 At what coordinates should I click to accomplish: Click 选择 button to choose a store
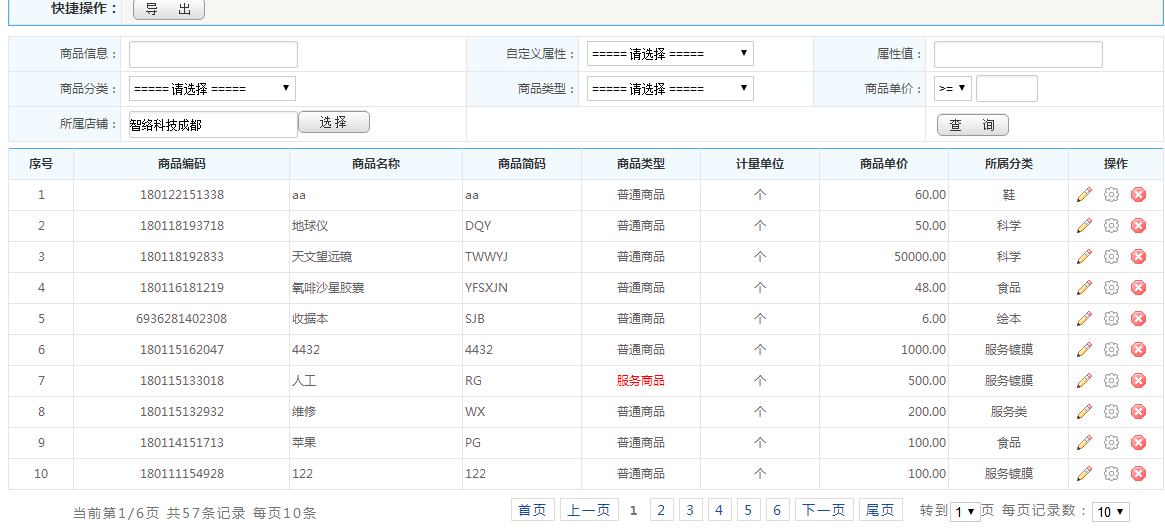click(x=333, y=123)
